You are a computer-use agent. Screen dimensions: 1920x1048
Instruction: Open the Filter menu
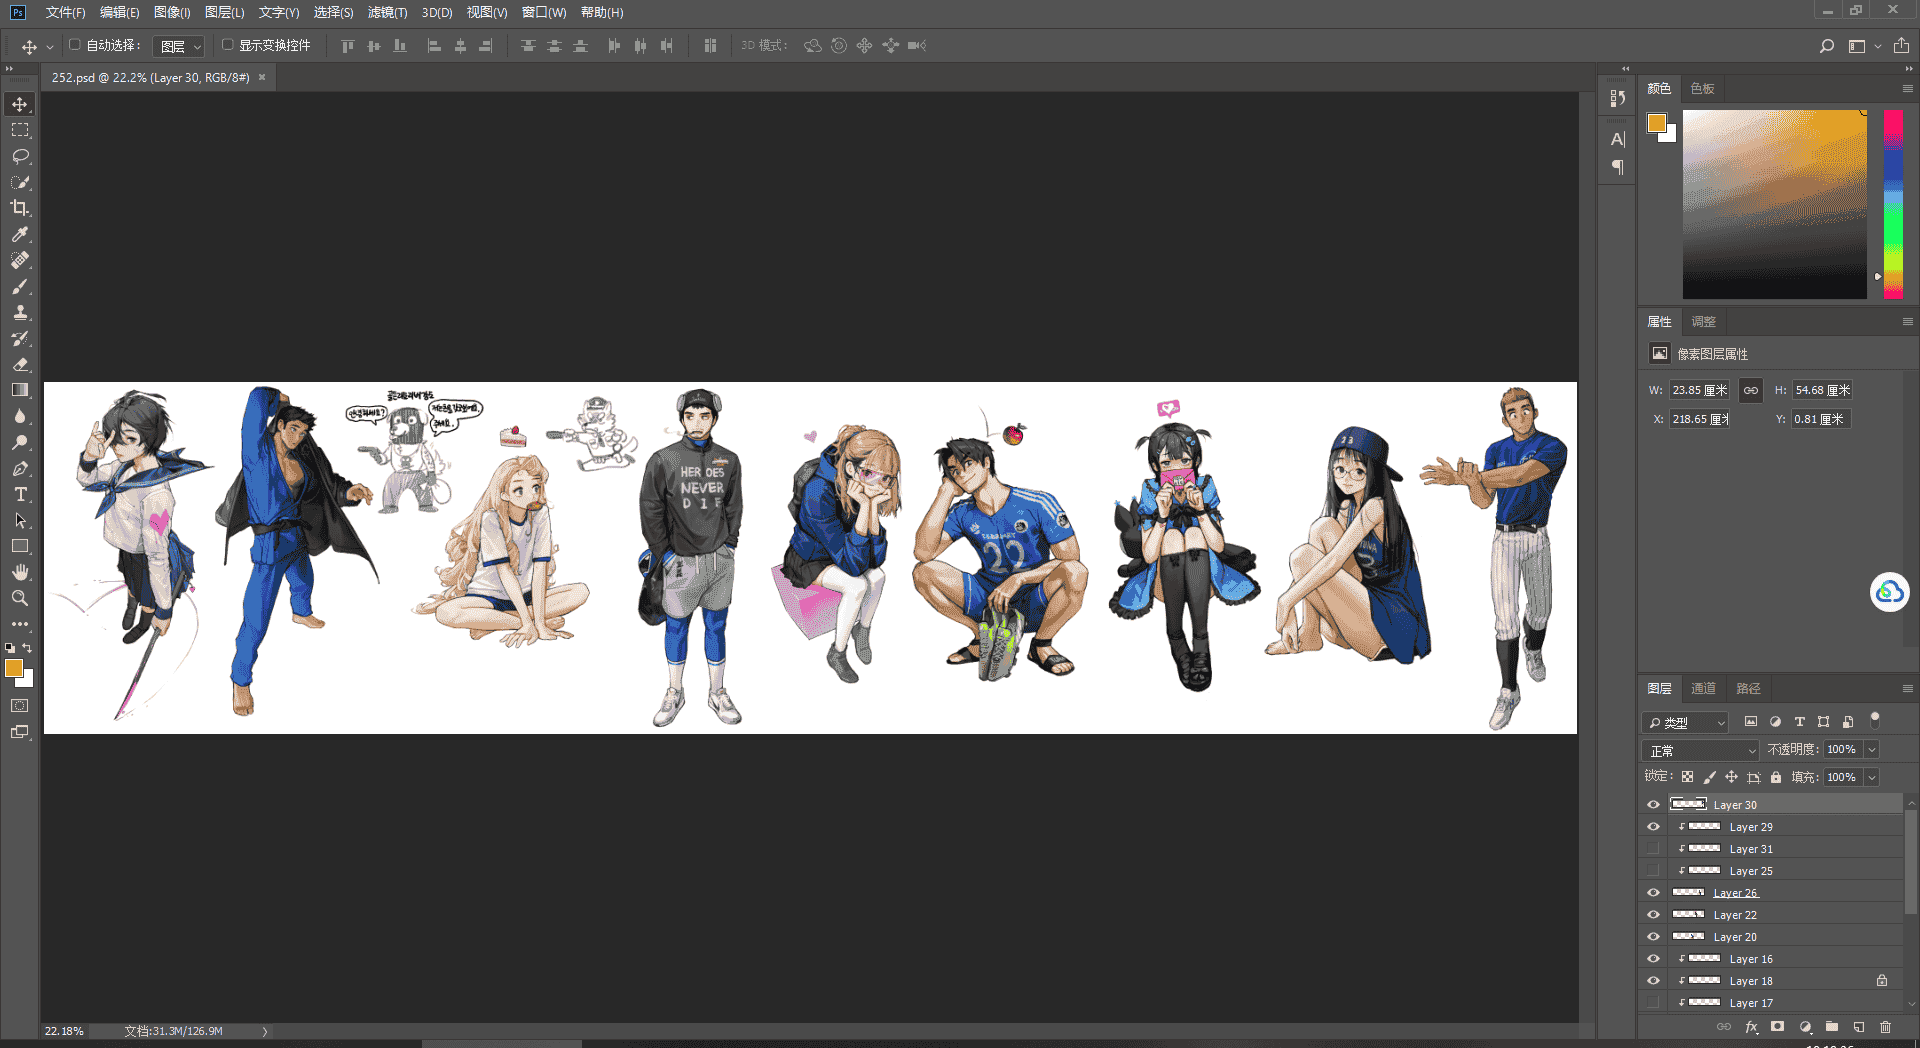click(387, 12)
